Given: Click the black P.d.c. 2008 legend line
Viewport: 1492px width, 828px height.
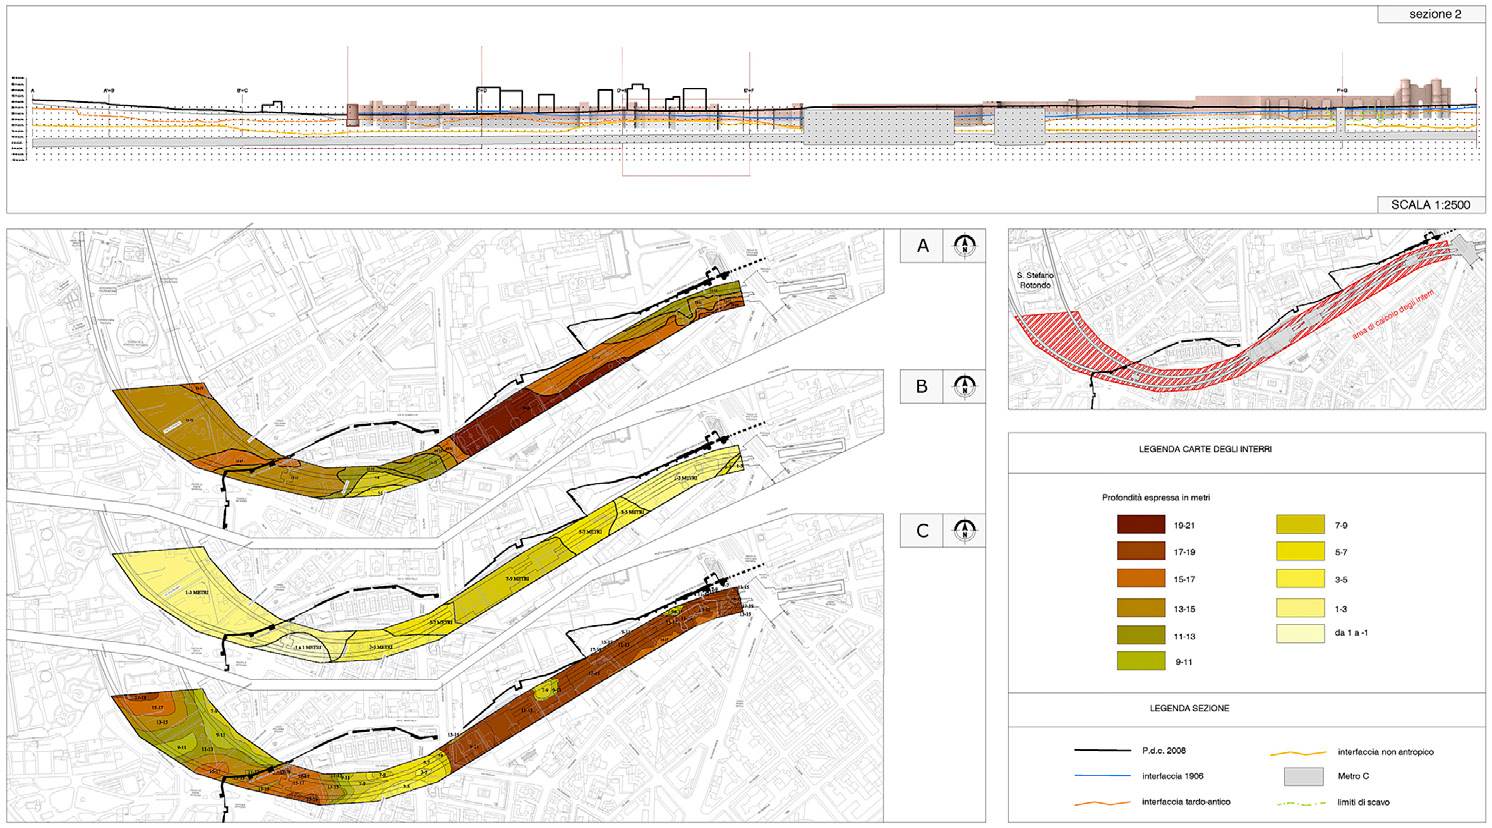Looking at the screenshot, I should click(x=1102, y=751).
